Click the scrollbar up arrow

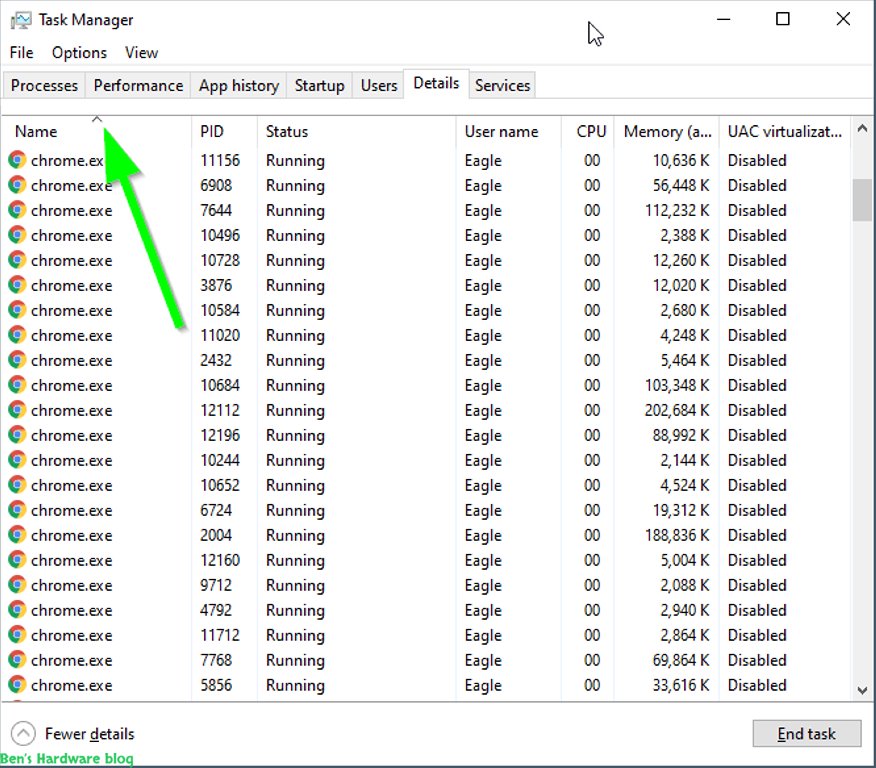[x=862, y=128]
